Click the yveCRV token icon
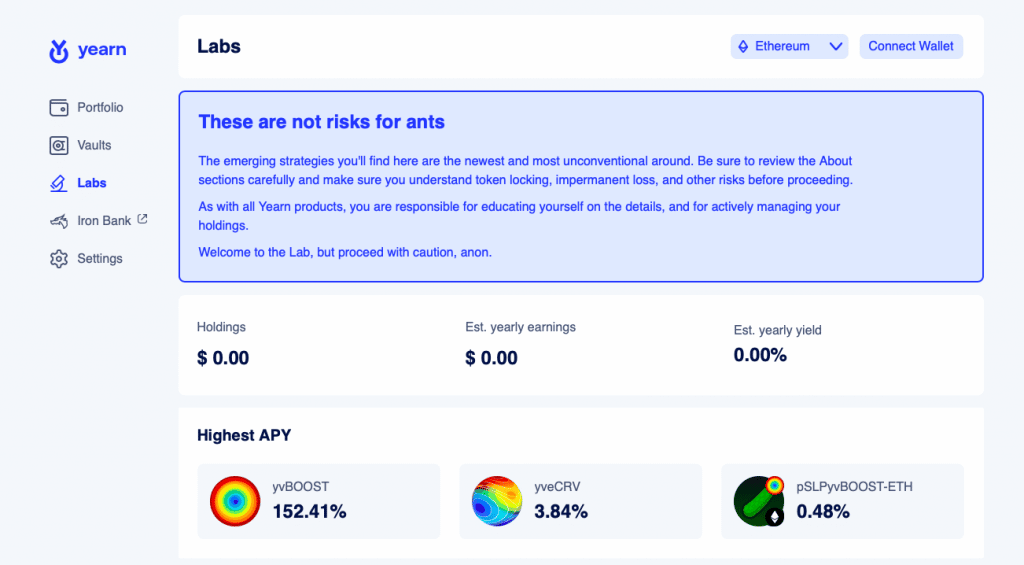This screenshot has width=1024, height=565. (x=497, y=501)
